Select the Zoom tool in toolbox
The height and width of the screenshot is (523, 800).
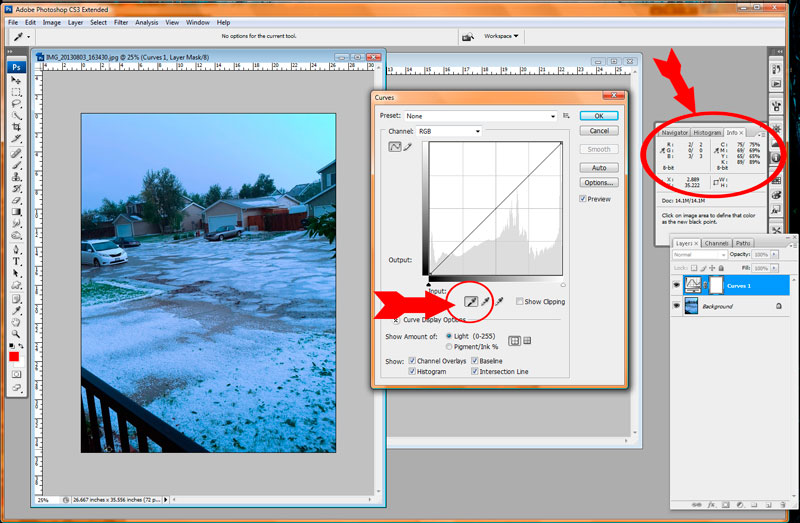pyautogui.click(x=16, y=334)
